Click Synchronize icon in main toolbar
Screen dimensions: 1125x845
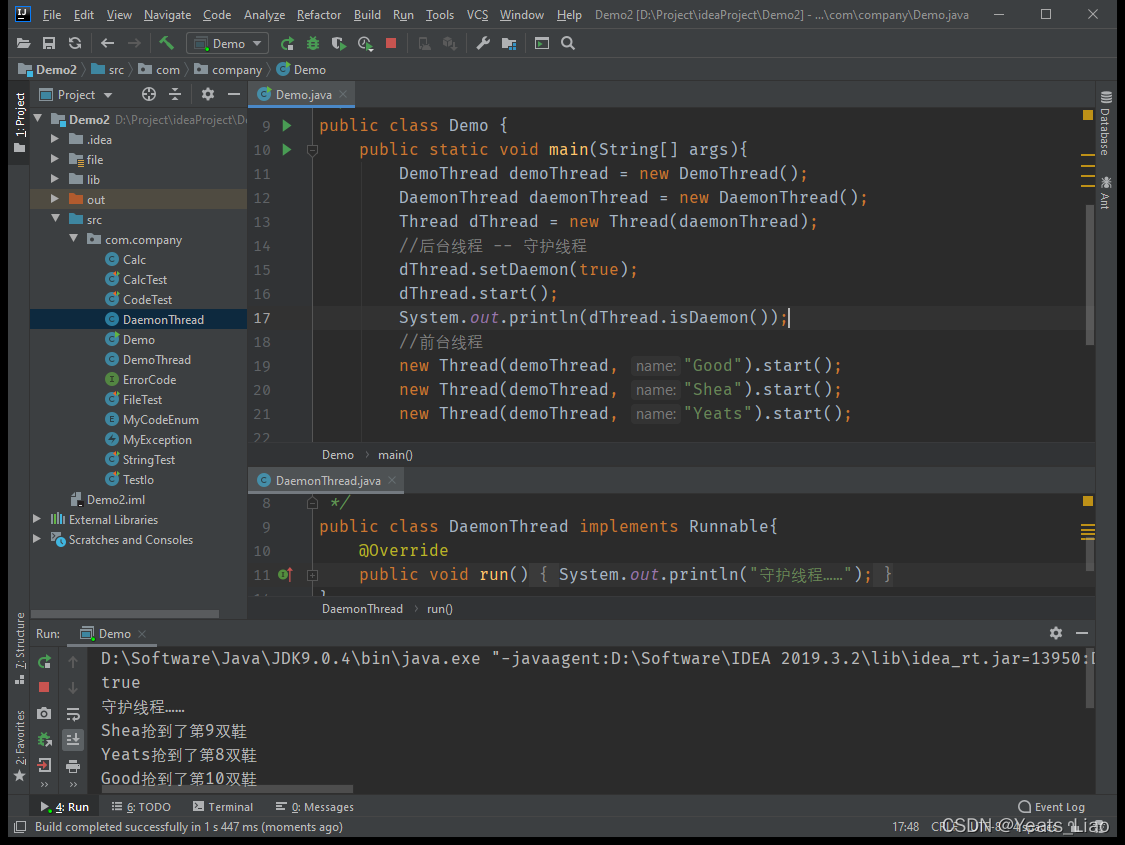tap(75, 43)
